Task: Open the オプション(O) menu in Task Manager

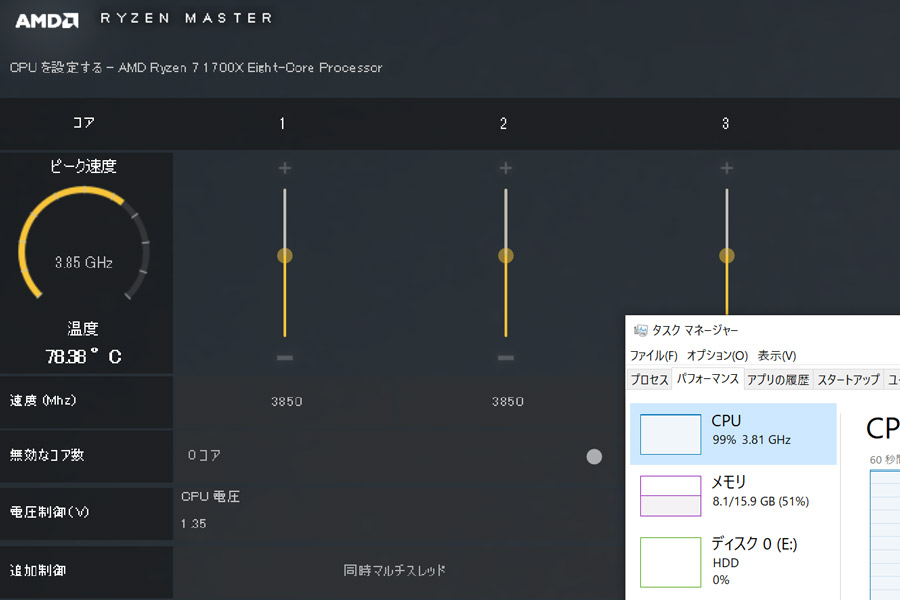Action: tap(717, 355)
